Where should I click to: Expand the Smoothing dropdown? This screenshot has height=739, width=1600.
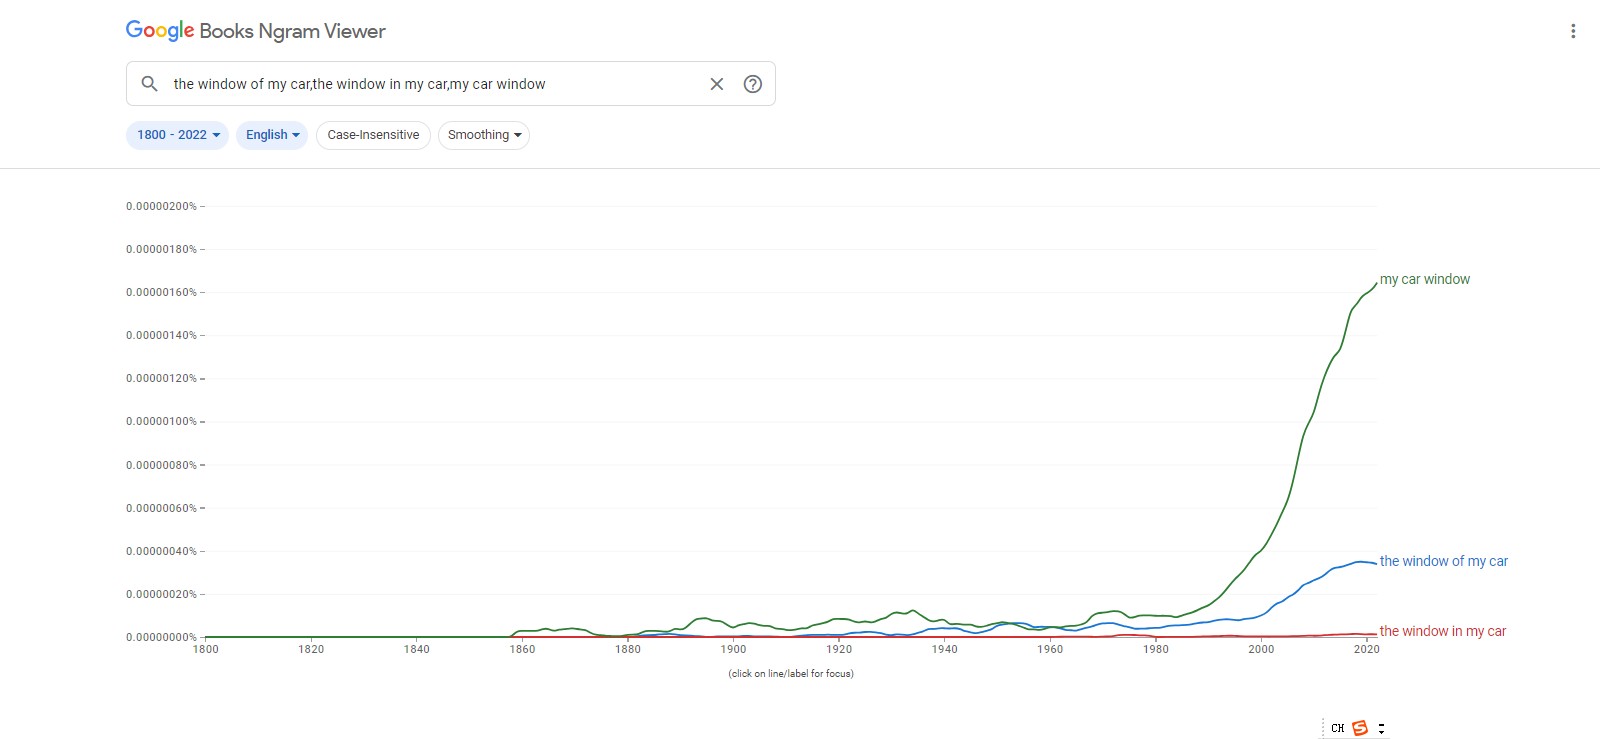coord(484,135)
